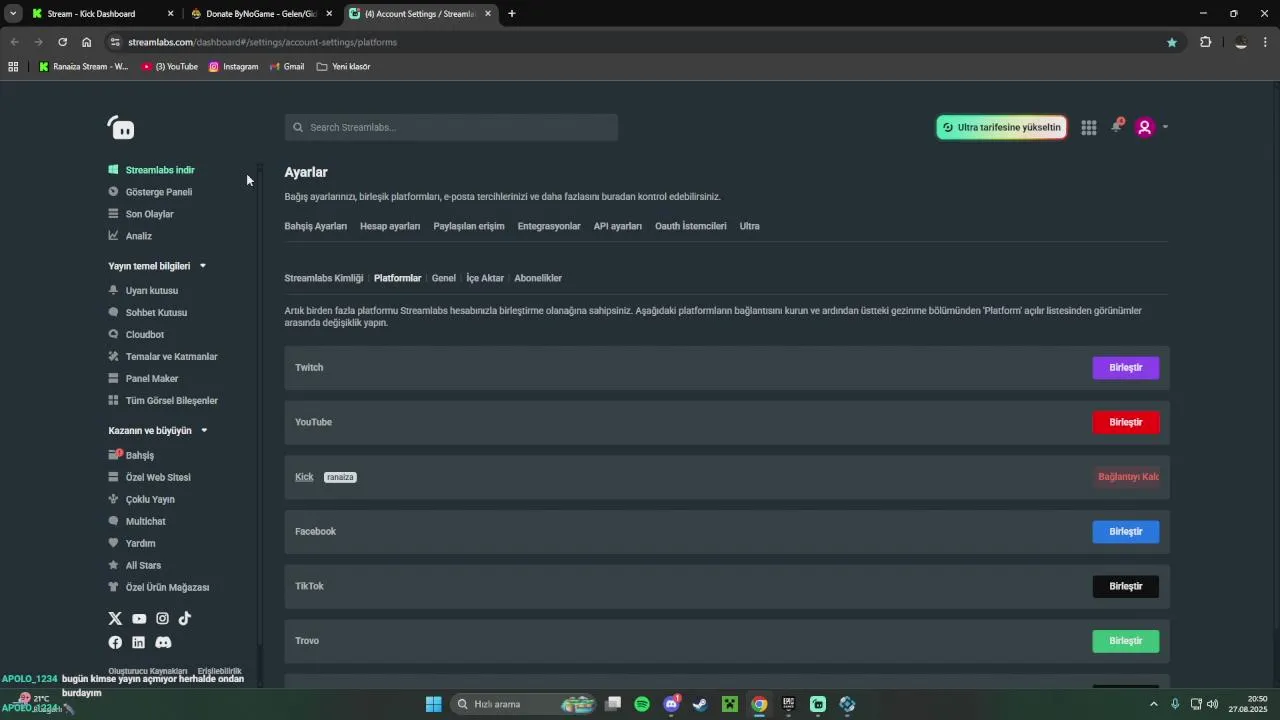Open the TikTok social icon in the sidebar
This screenshot has width=1280, height=720.
click(185, 619)
